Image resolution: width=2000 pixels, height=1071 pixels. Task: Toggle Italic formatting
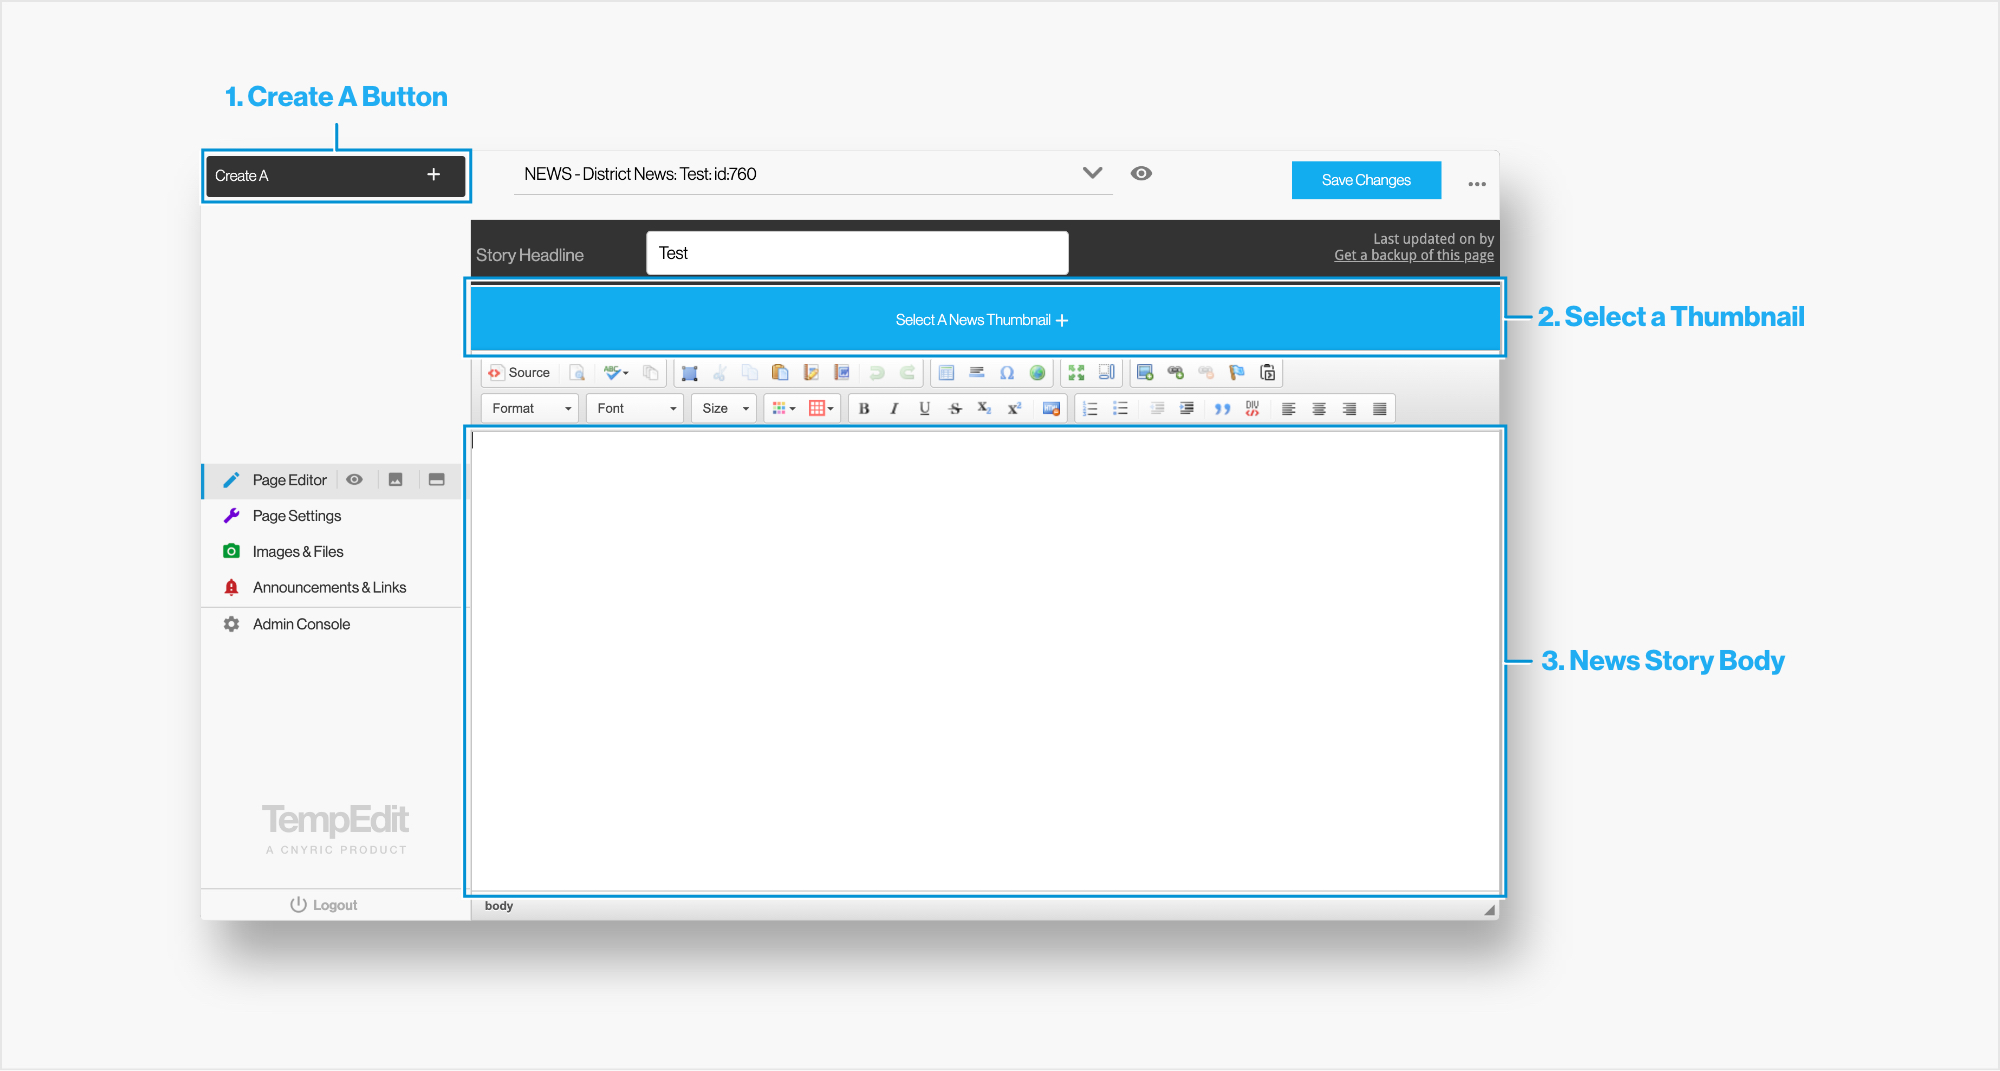coord(894,409)
